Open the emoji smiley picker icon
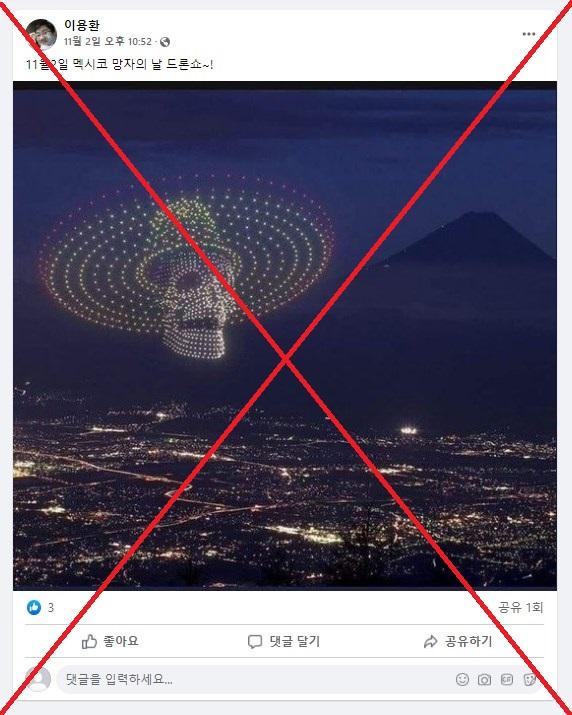572x715 pixels. click(x=462, y=679)
